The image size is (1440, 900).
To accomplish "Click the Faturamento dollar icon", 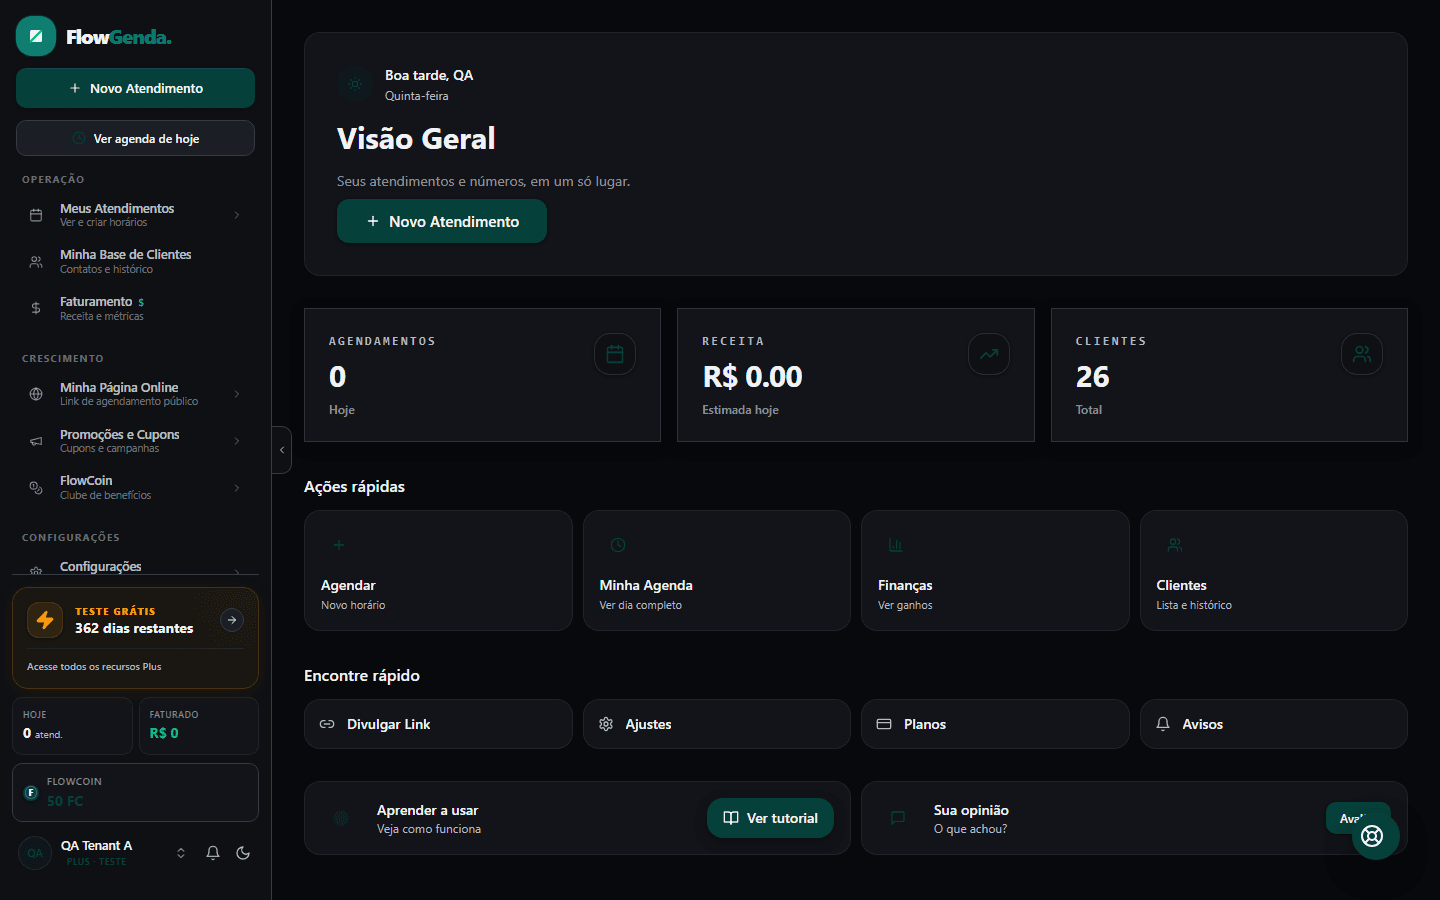I will click(x=36, y=308).
